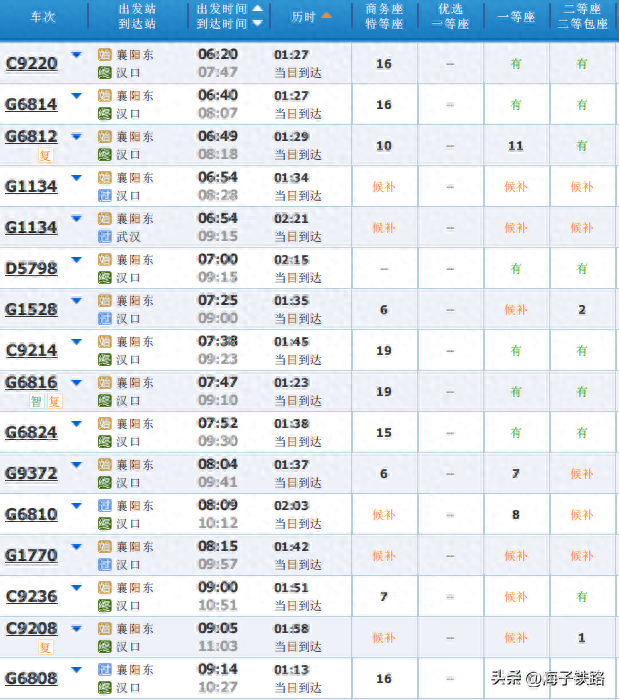Screen dimensions: 619x700
Task: Expand stop list arrow beside D5798
Action: (x=77, y=260)
